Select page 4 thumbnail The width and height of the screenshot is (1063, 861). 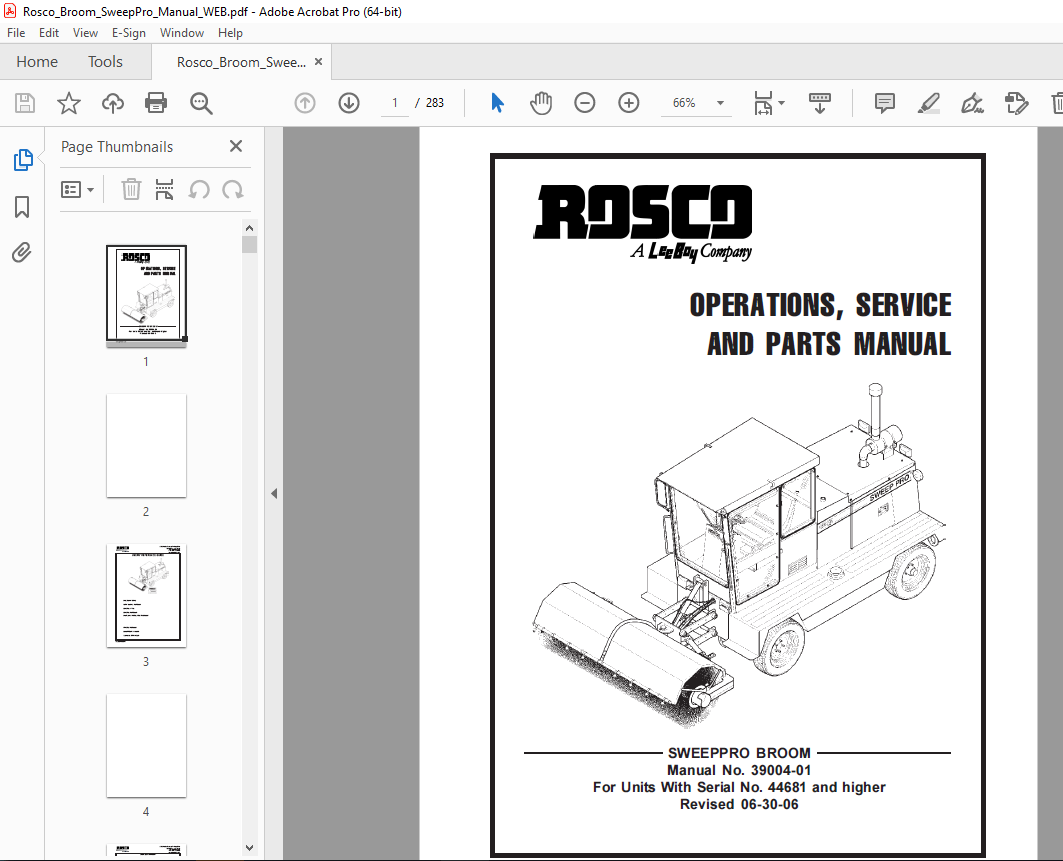146,745
